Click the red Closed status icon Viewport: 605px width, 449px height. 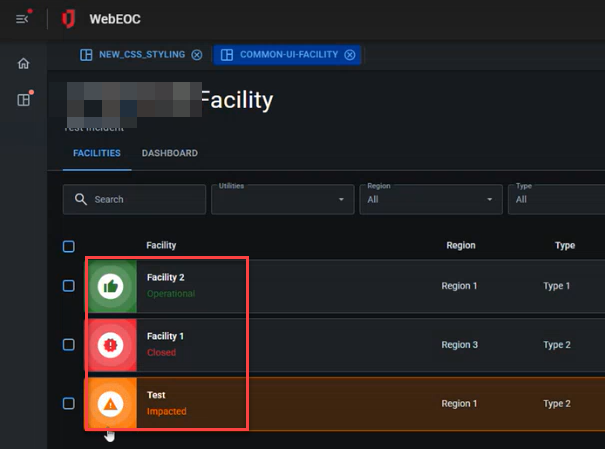pos(111,345)
